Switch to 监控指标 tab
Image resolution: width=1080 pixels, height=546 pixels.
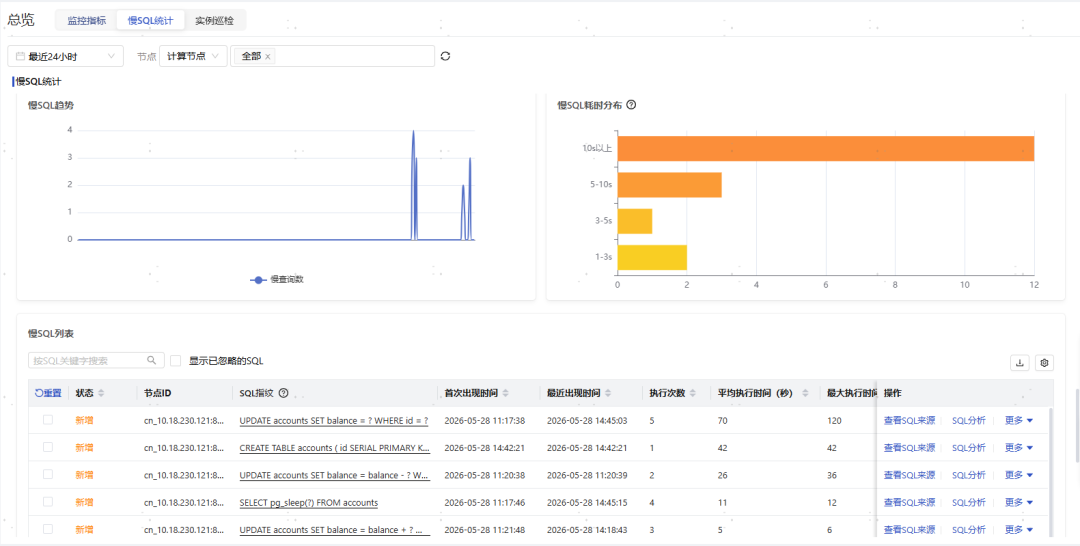pos(87,20)
